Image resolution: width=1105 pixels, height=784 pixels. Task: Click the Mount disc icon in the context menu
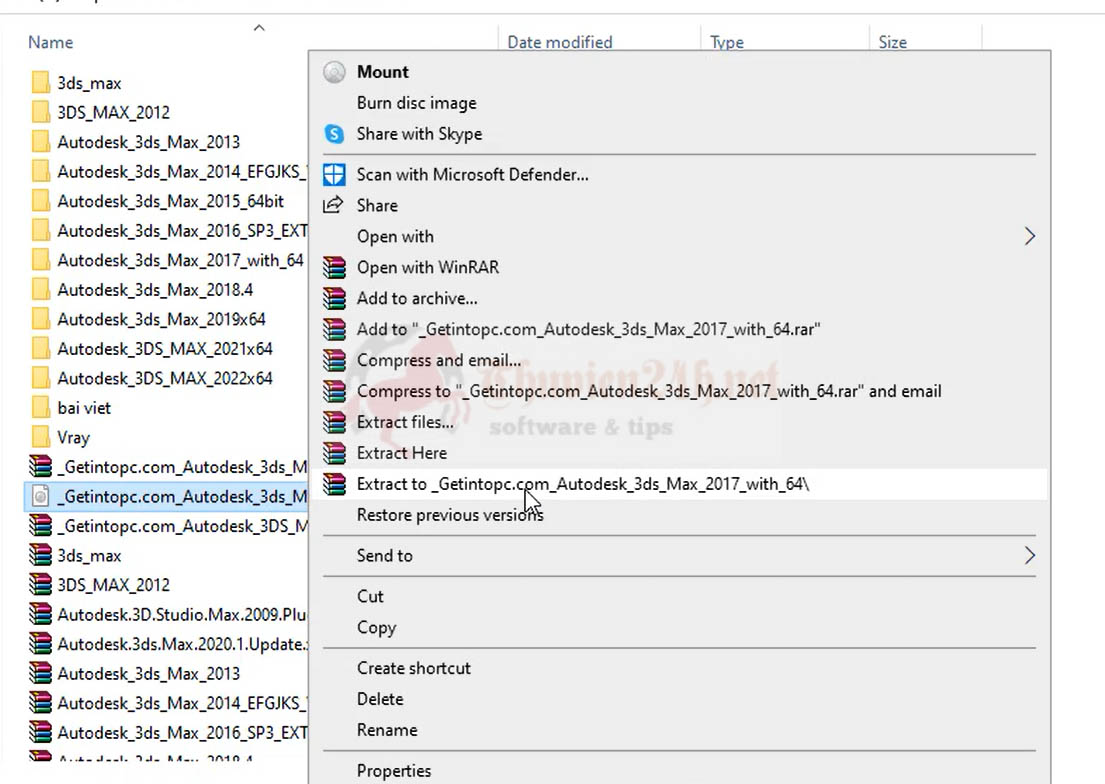(x=335, y=72)
